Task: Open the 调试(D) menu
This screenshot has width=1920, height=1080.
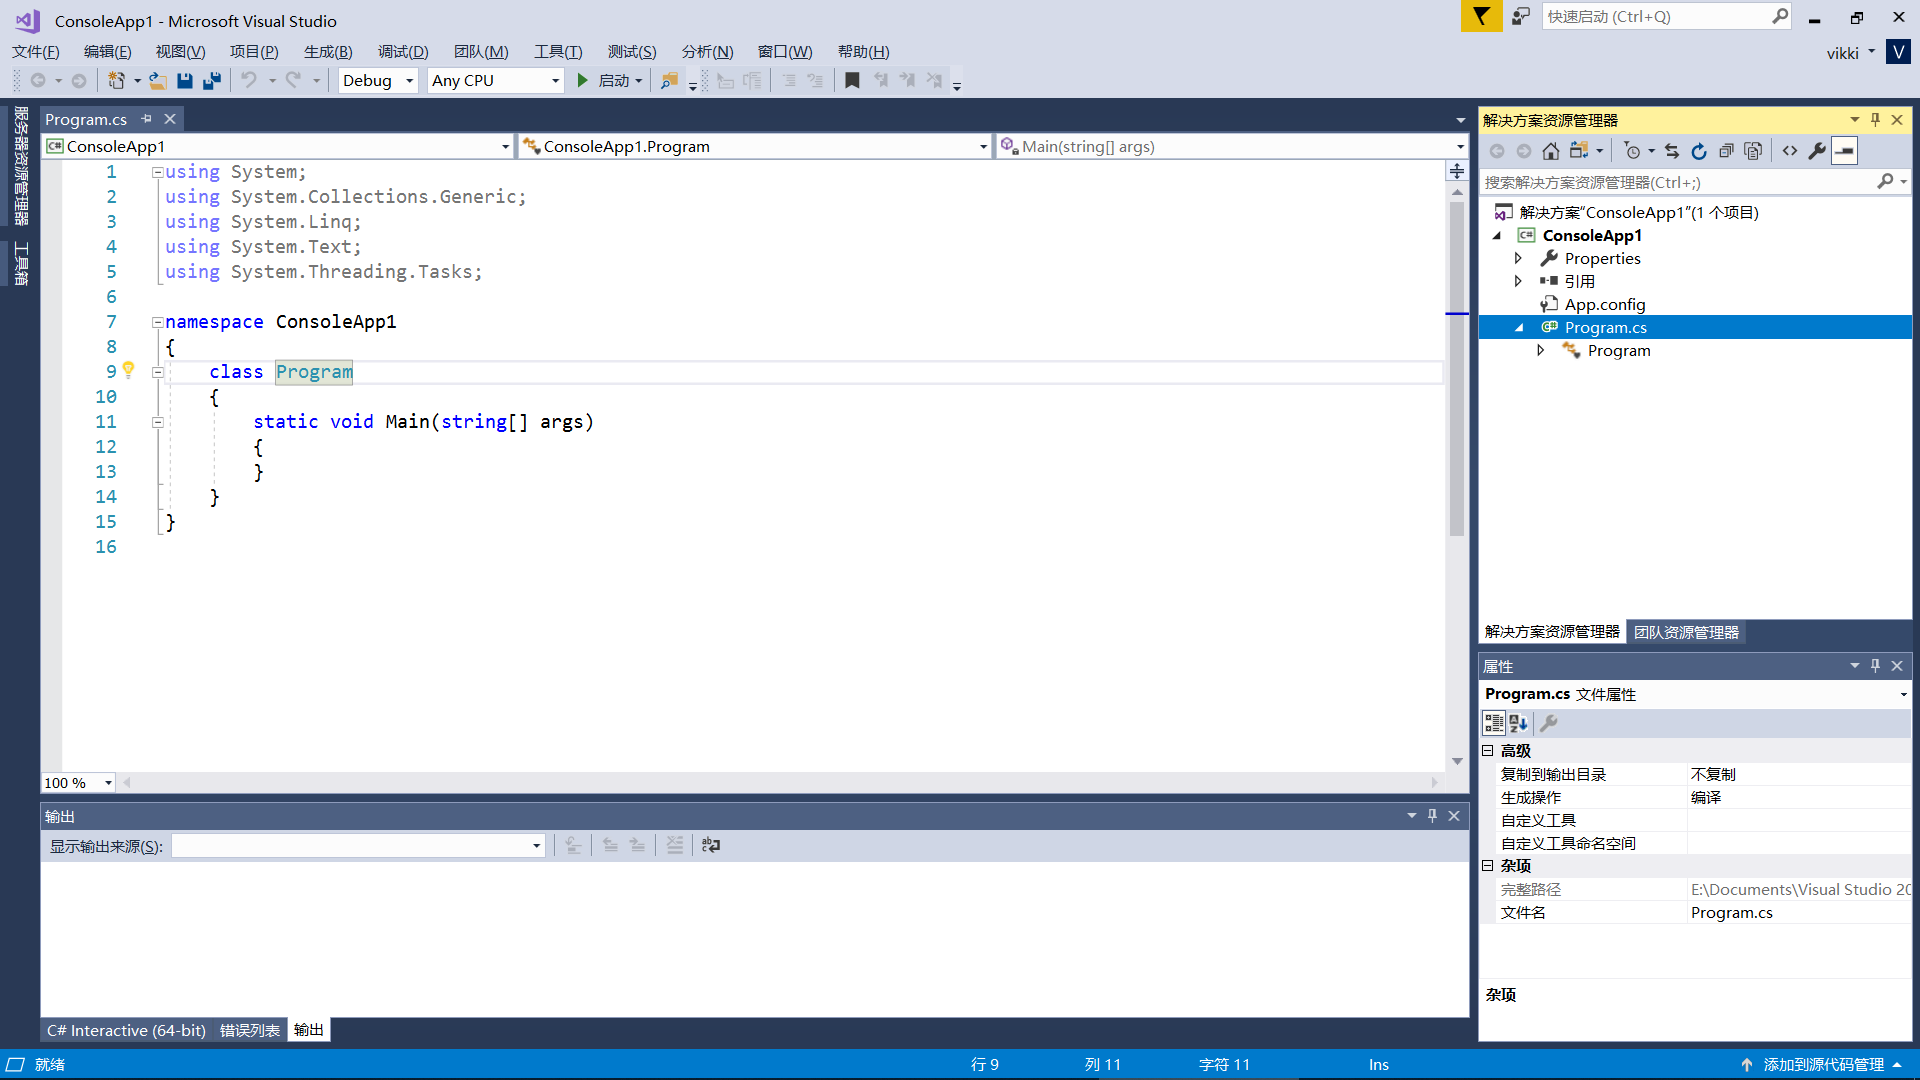Action: [403, 52]
